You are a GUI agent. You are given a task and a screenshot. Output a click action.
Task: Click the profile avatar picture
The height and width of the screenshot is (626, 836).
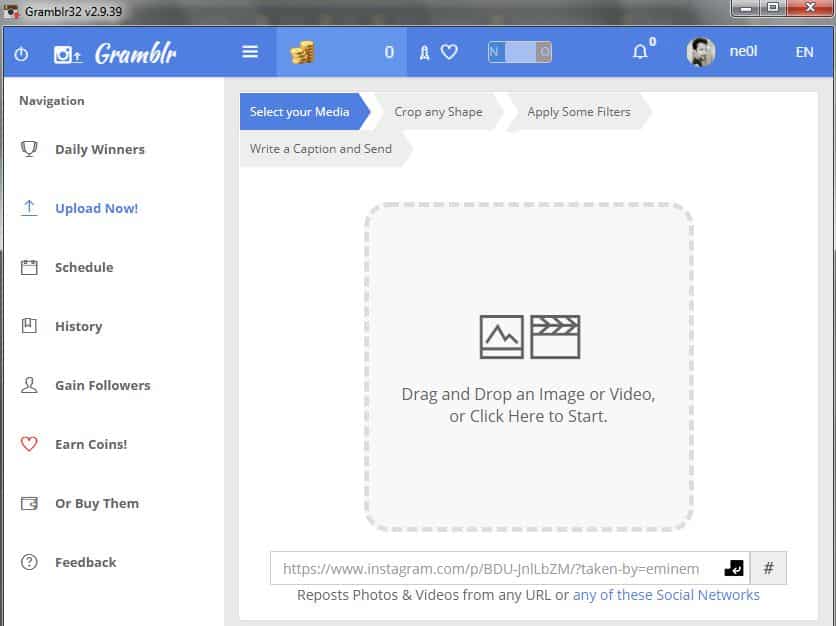click(x=701, y=52)
